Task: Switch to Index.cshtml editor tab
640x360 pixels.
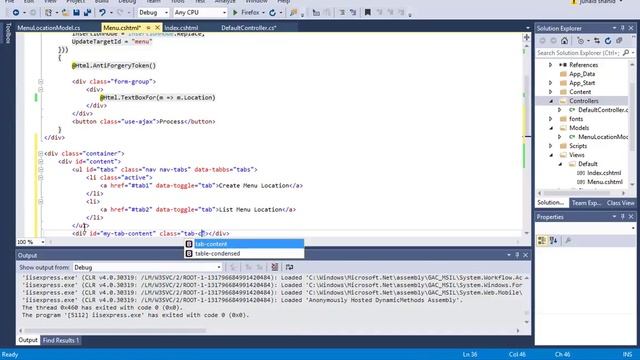Action: pyautogui.click(x=181, y=28)
